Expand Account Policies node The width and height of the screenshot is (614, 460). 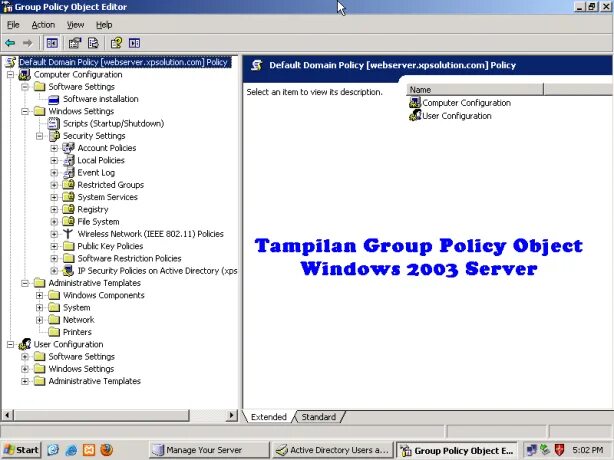tap(54, 148)
